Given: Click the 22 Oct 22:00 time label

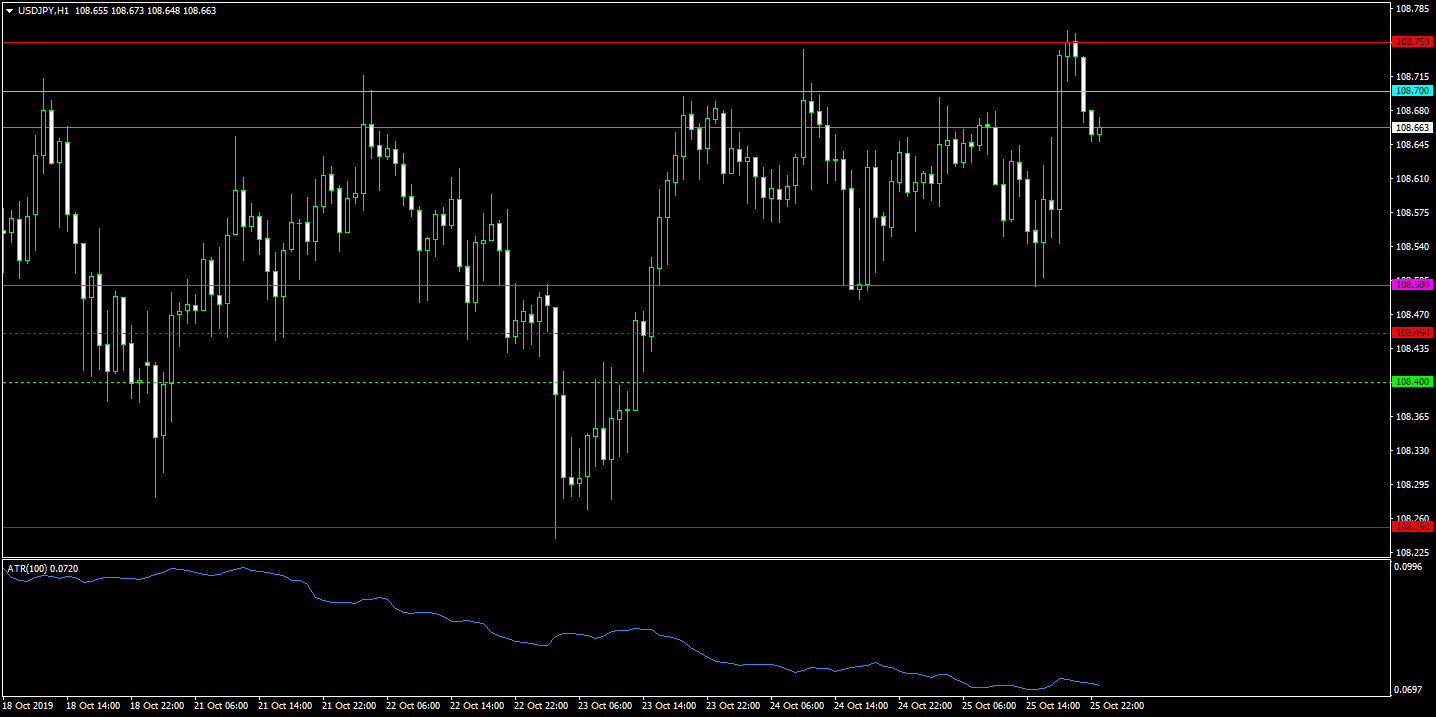Looking at the screenshot, I should tap(541, 706).
